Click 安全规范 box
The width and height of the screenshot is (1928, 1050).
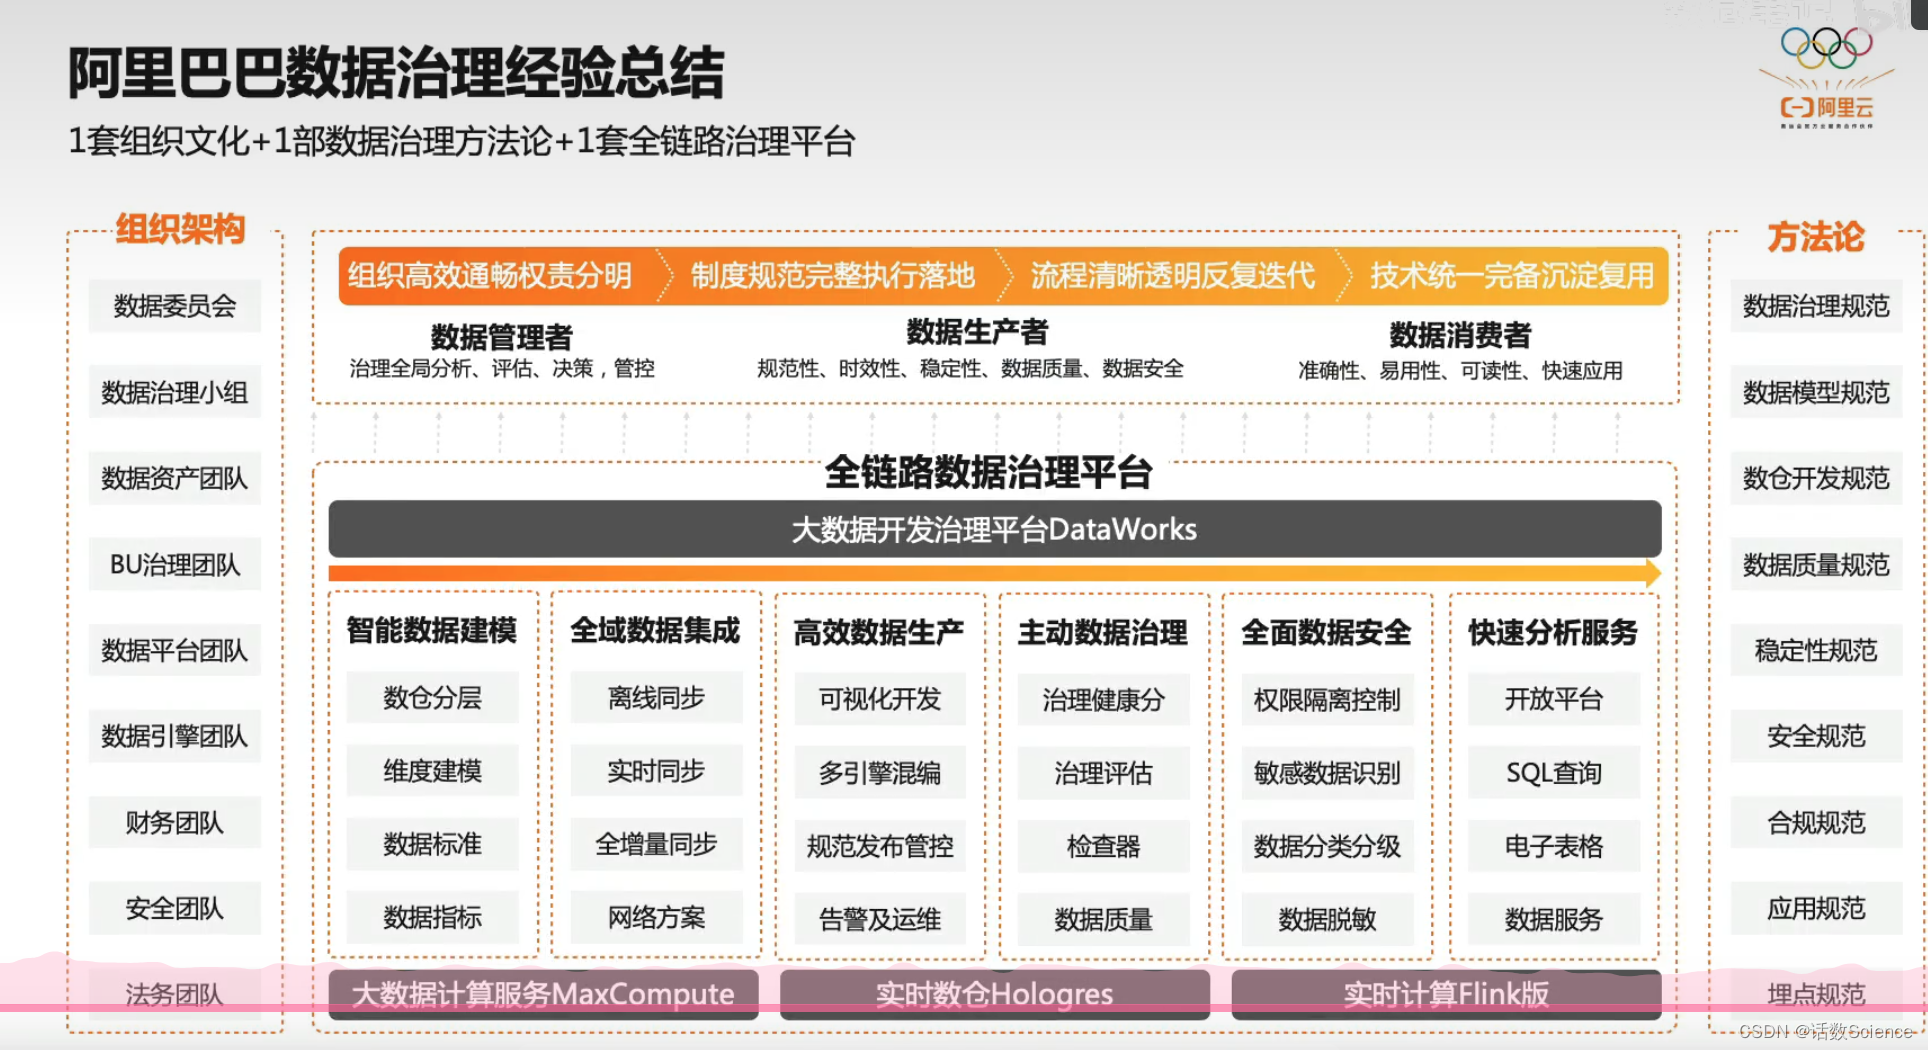1816,737
